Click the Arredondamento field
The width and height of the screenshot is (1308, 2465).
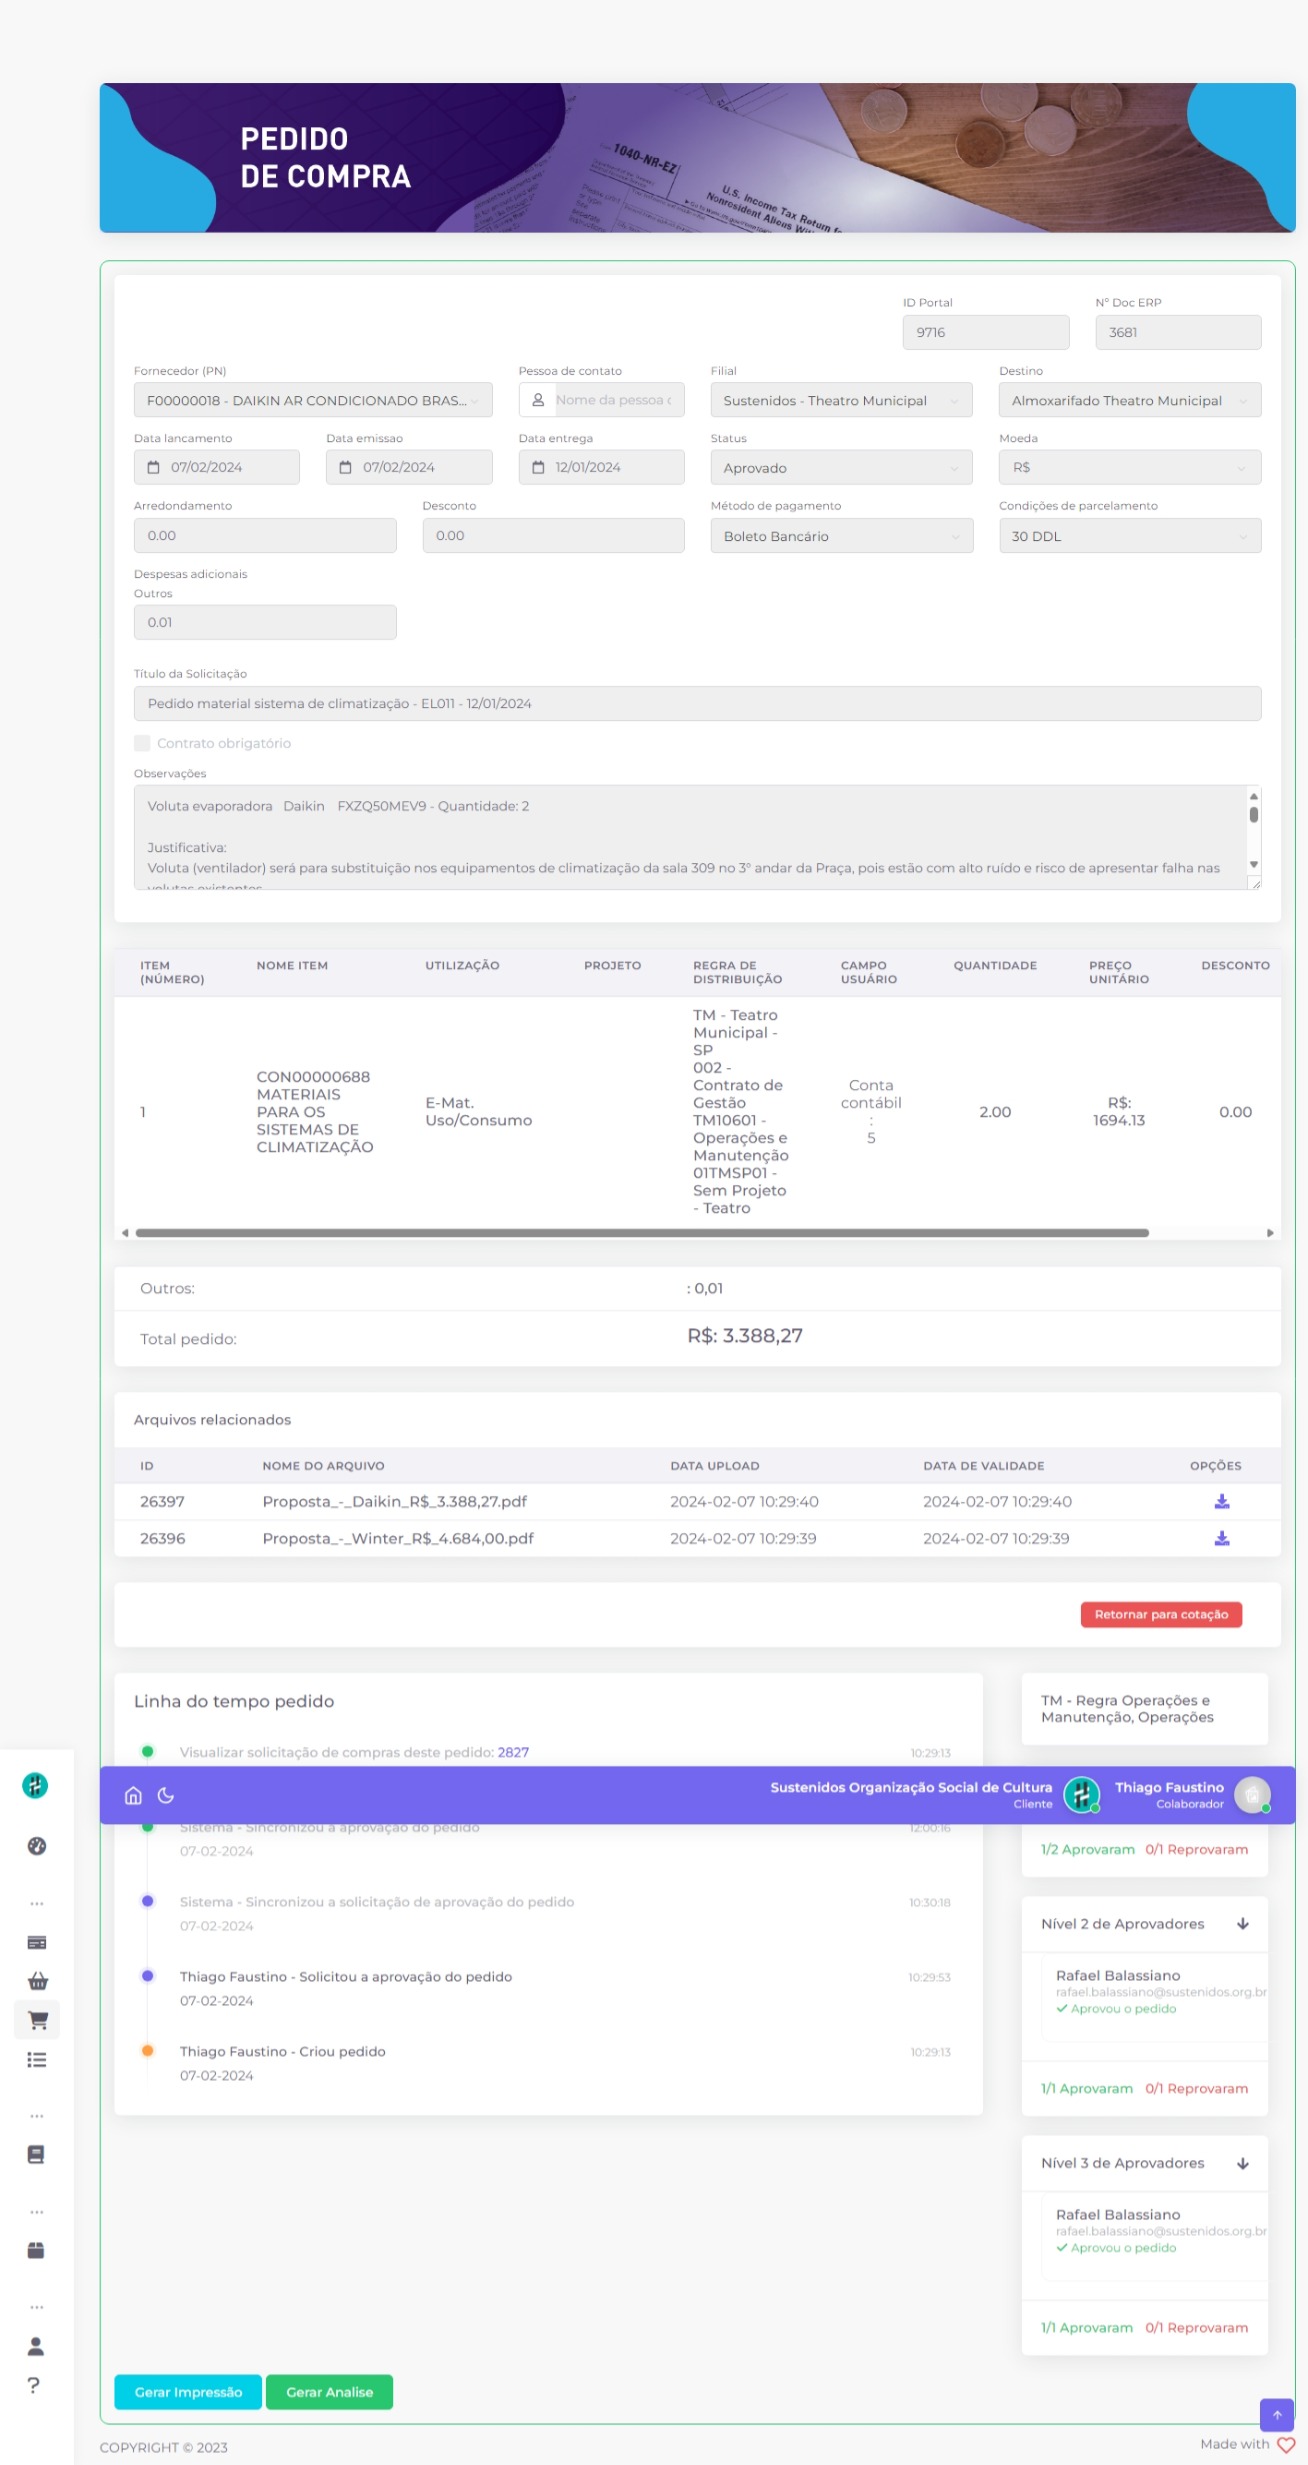tap(265, 535)
